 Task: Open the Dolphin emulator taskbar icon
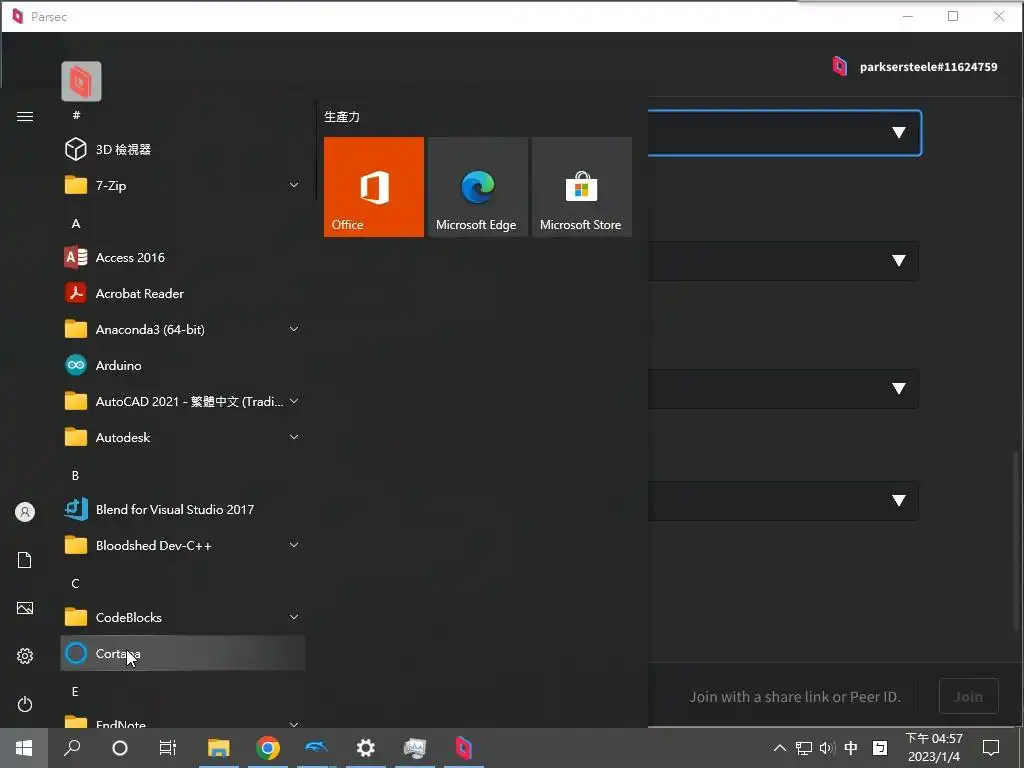[317, 748]
